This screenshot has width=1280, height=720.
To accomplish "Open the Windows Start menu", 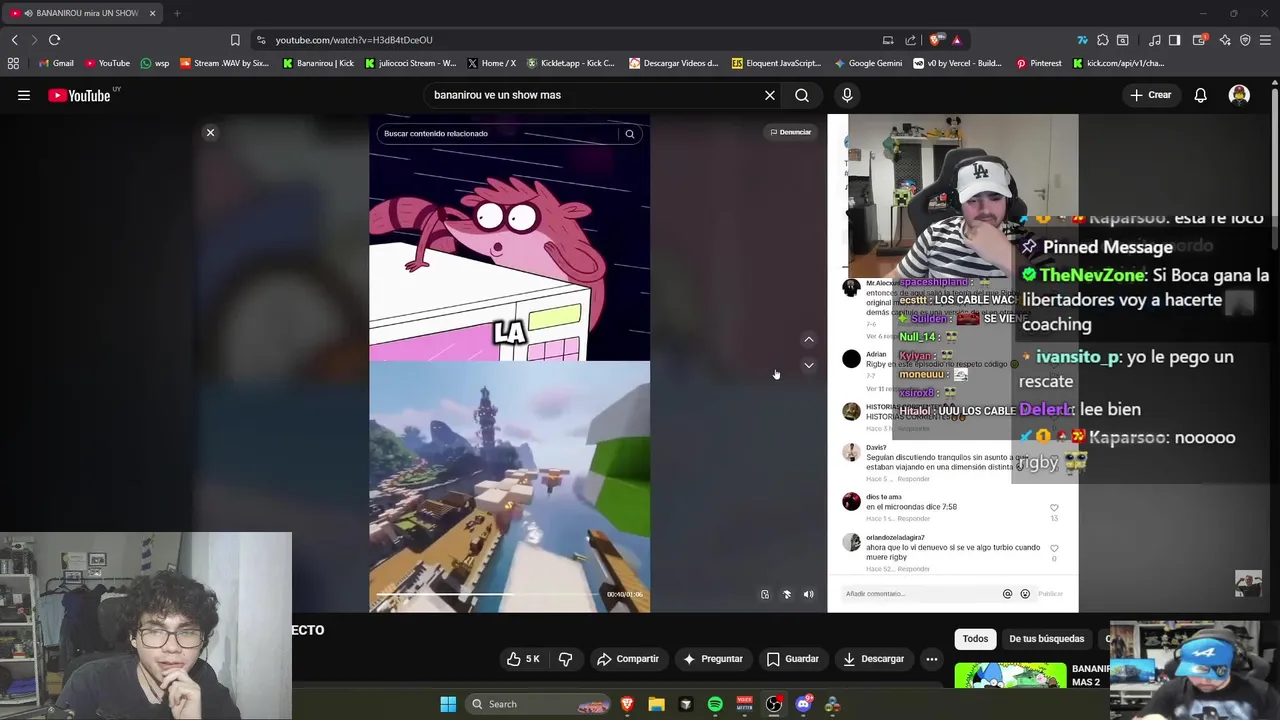I will point(448,704).
